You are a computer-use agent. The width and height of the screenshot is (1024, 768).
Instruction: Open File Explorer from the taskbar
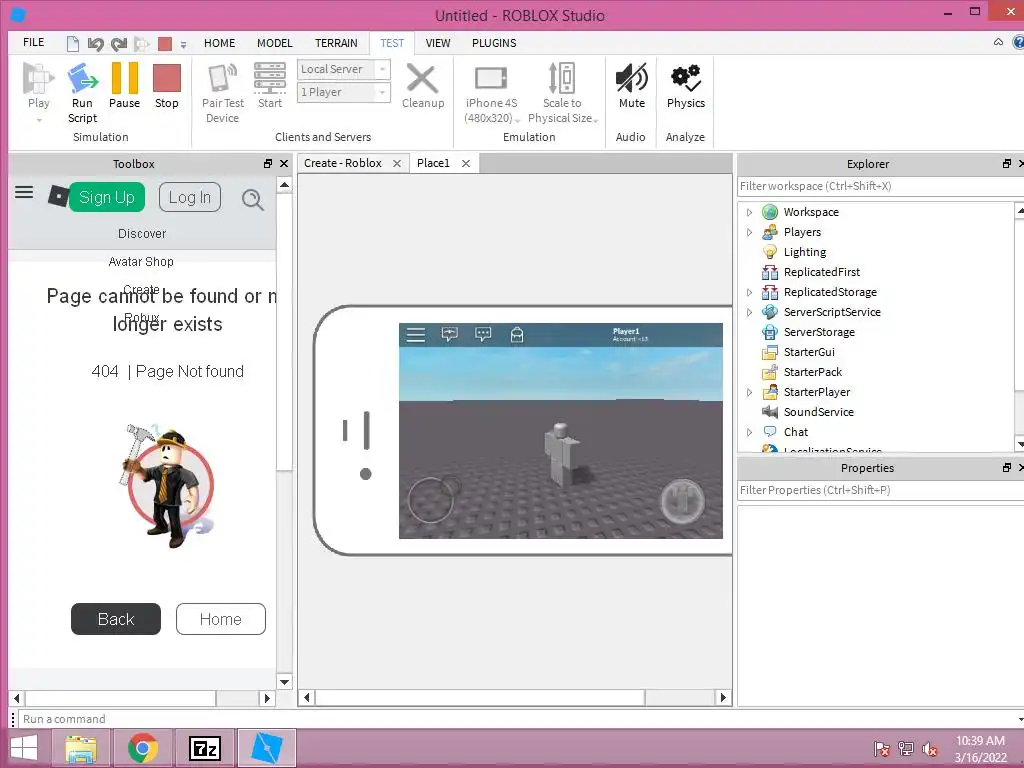click(x=82, y=748)
